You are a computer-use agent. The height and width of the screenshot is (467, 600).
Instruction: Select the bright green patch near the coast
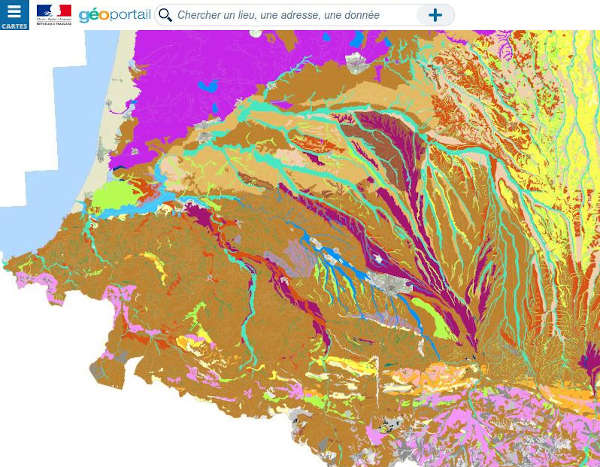pos(112,193)
